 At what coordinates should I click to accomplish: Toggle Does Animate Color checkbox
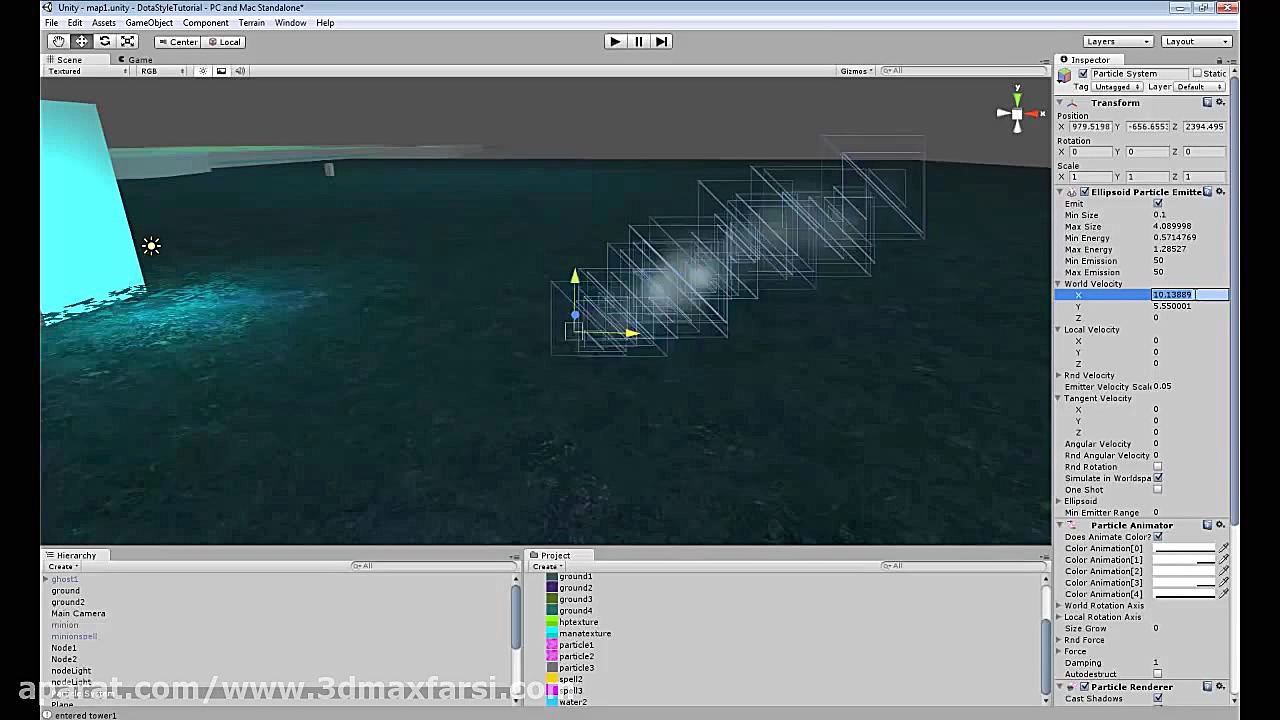point(1158,537)
